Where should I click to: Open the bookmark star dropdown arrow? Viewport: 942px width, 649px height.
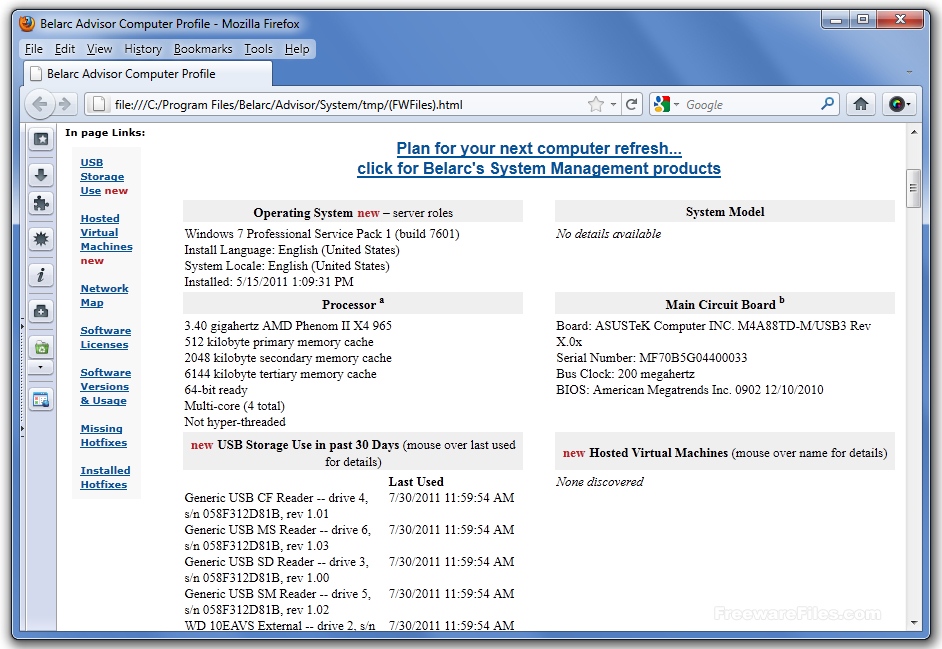pos(613,105)
